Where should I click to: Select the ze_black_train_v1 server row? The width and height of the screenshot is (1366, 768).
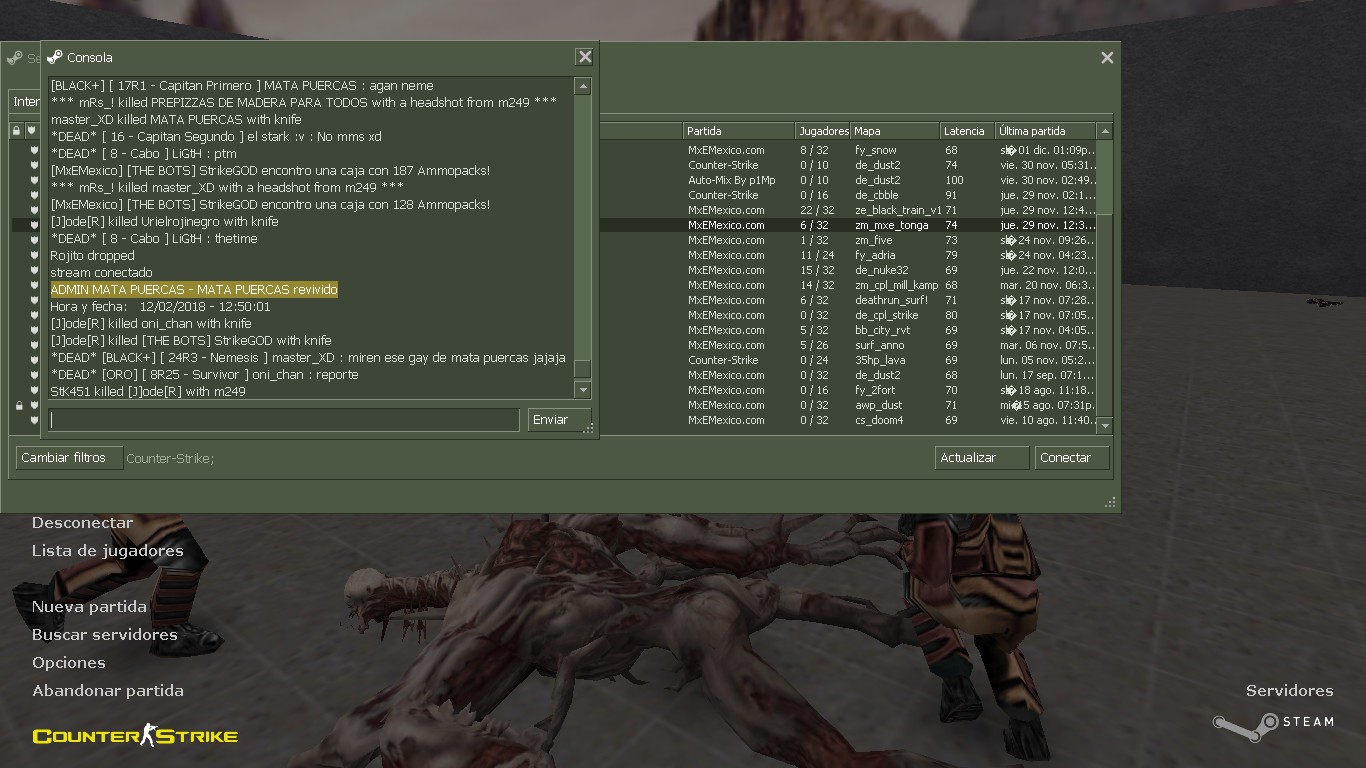click(x=847, y=210)
